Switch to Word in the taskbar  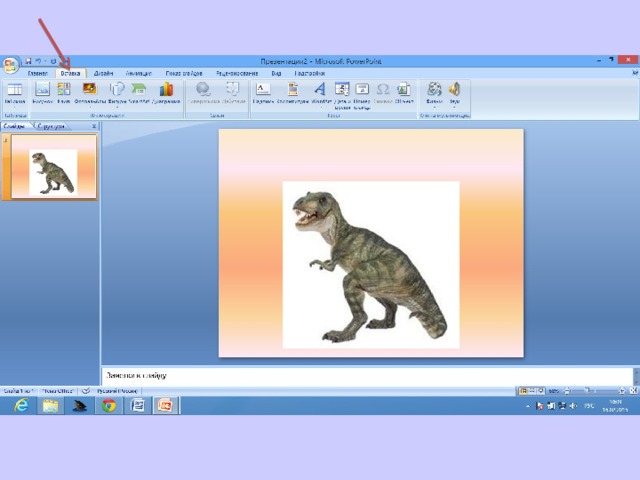click(x=138, y=406)
